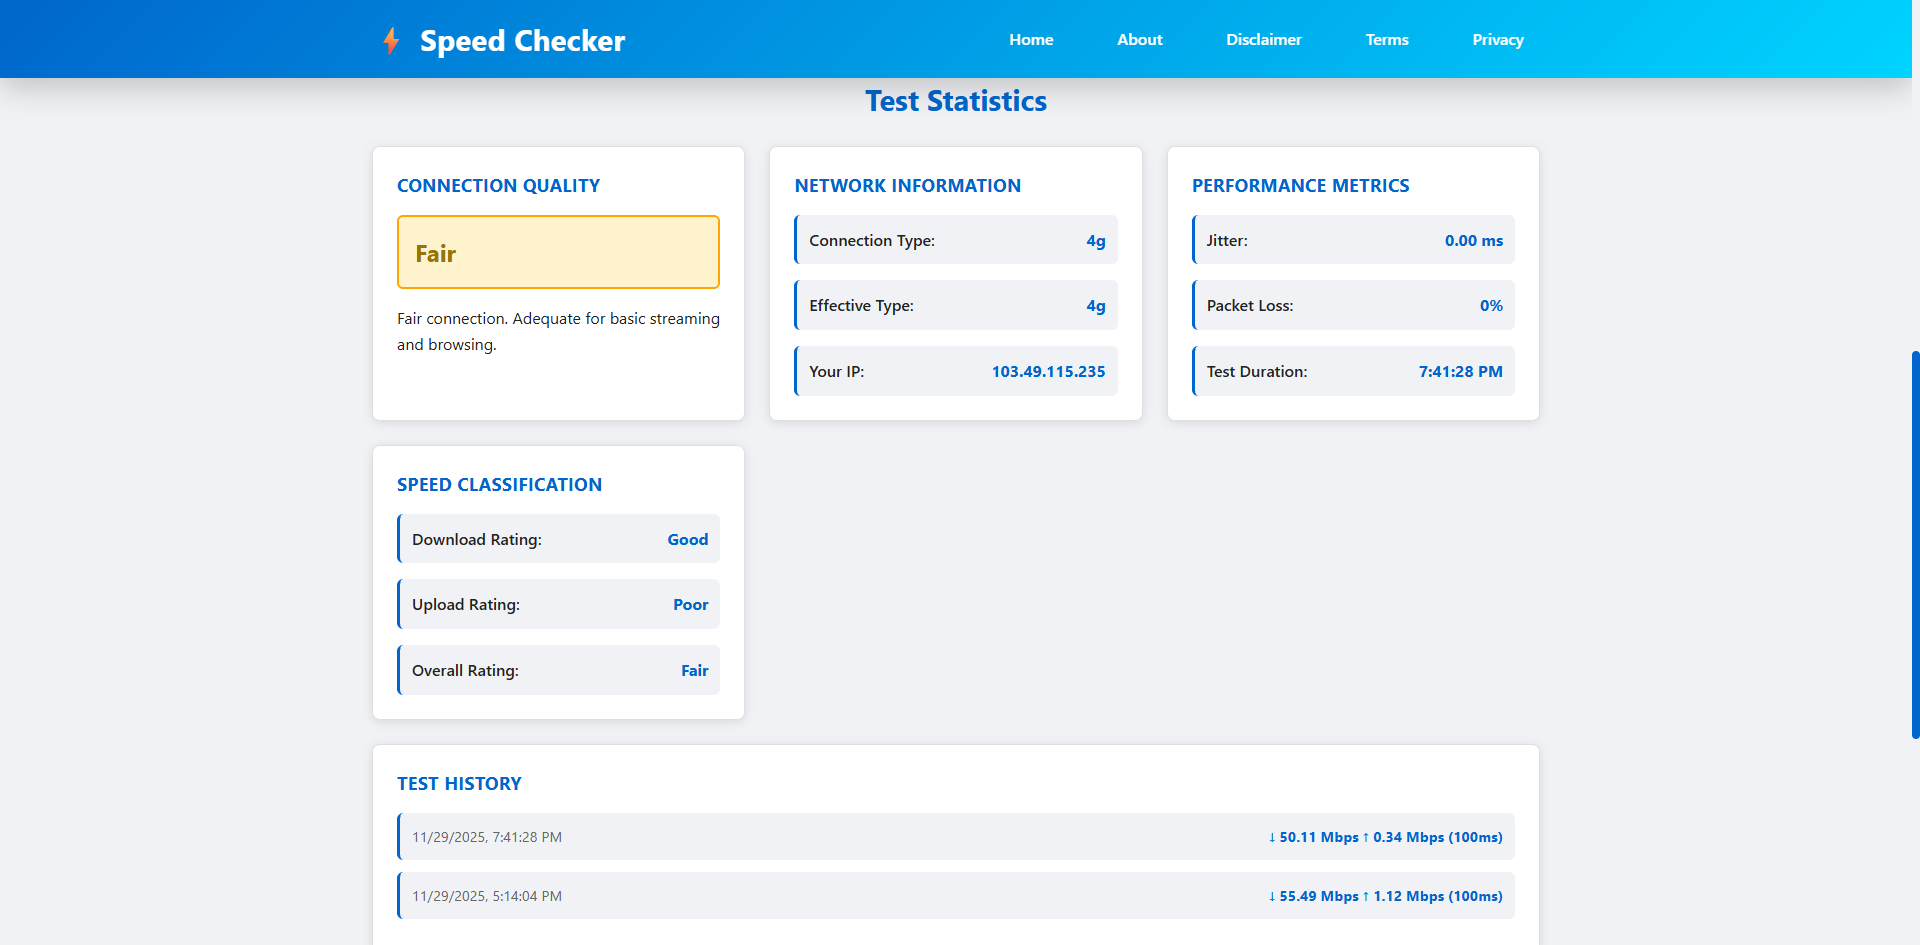
Task: Click the Your IP address value
Action: [x=1047, y=371]
